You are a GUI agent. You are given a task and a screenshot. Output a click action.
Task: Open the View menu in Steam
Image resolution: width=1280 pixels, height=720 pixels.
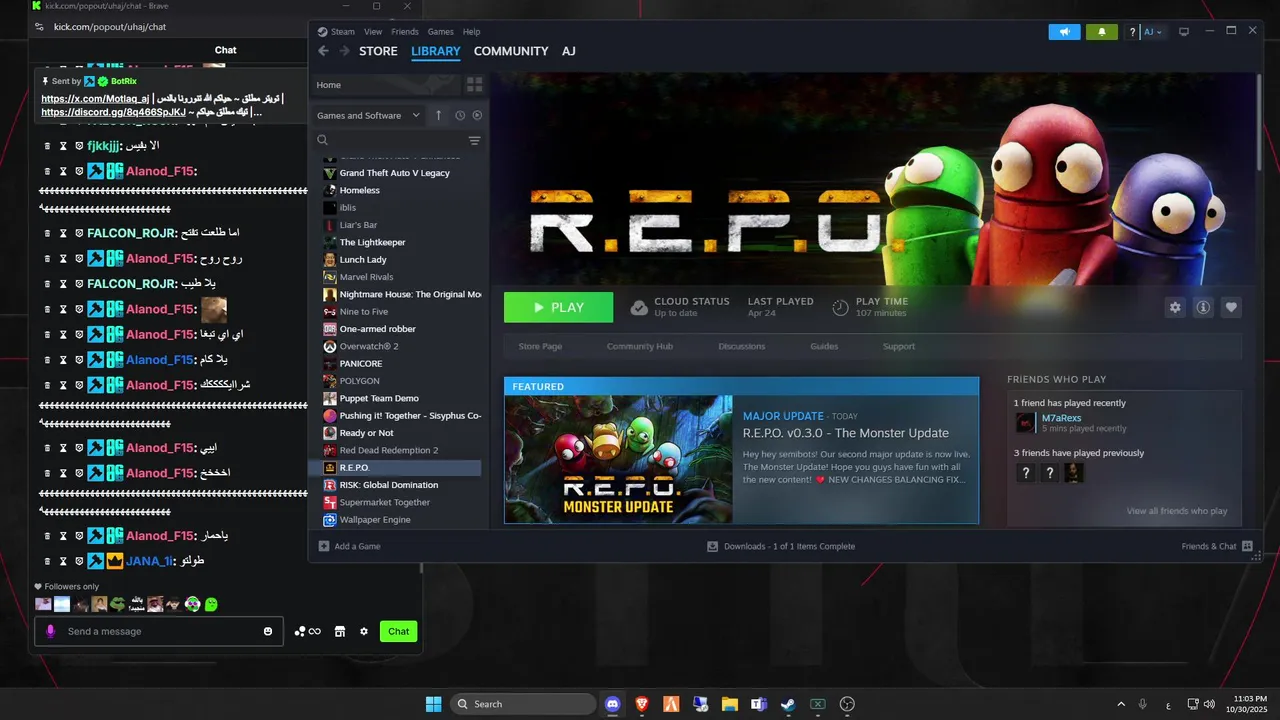373,32
